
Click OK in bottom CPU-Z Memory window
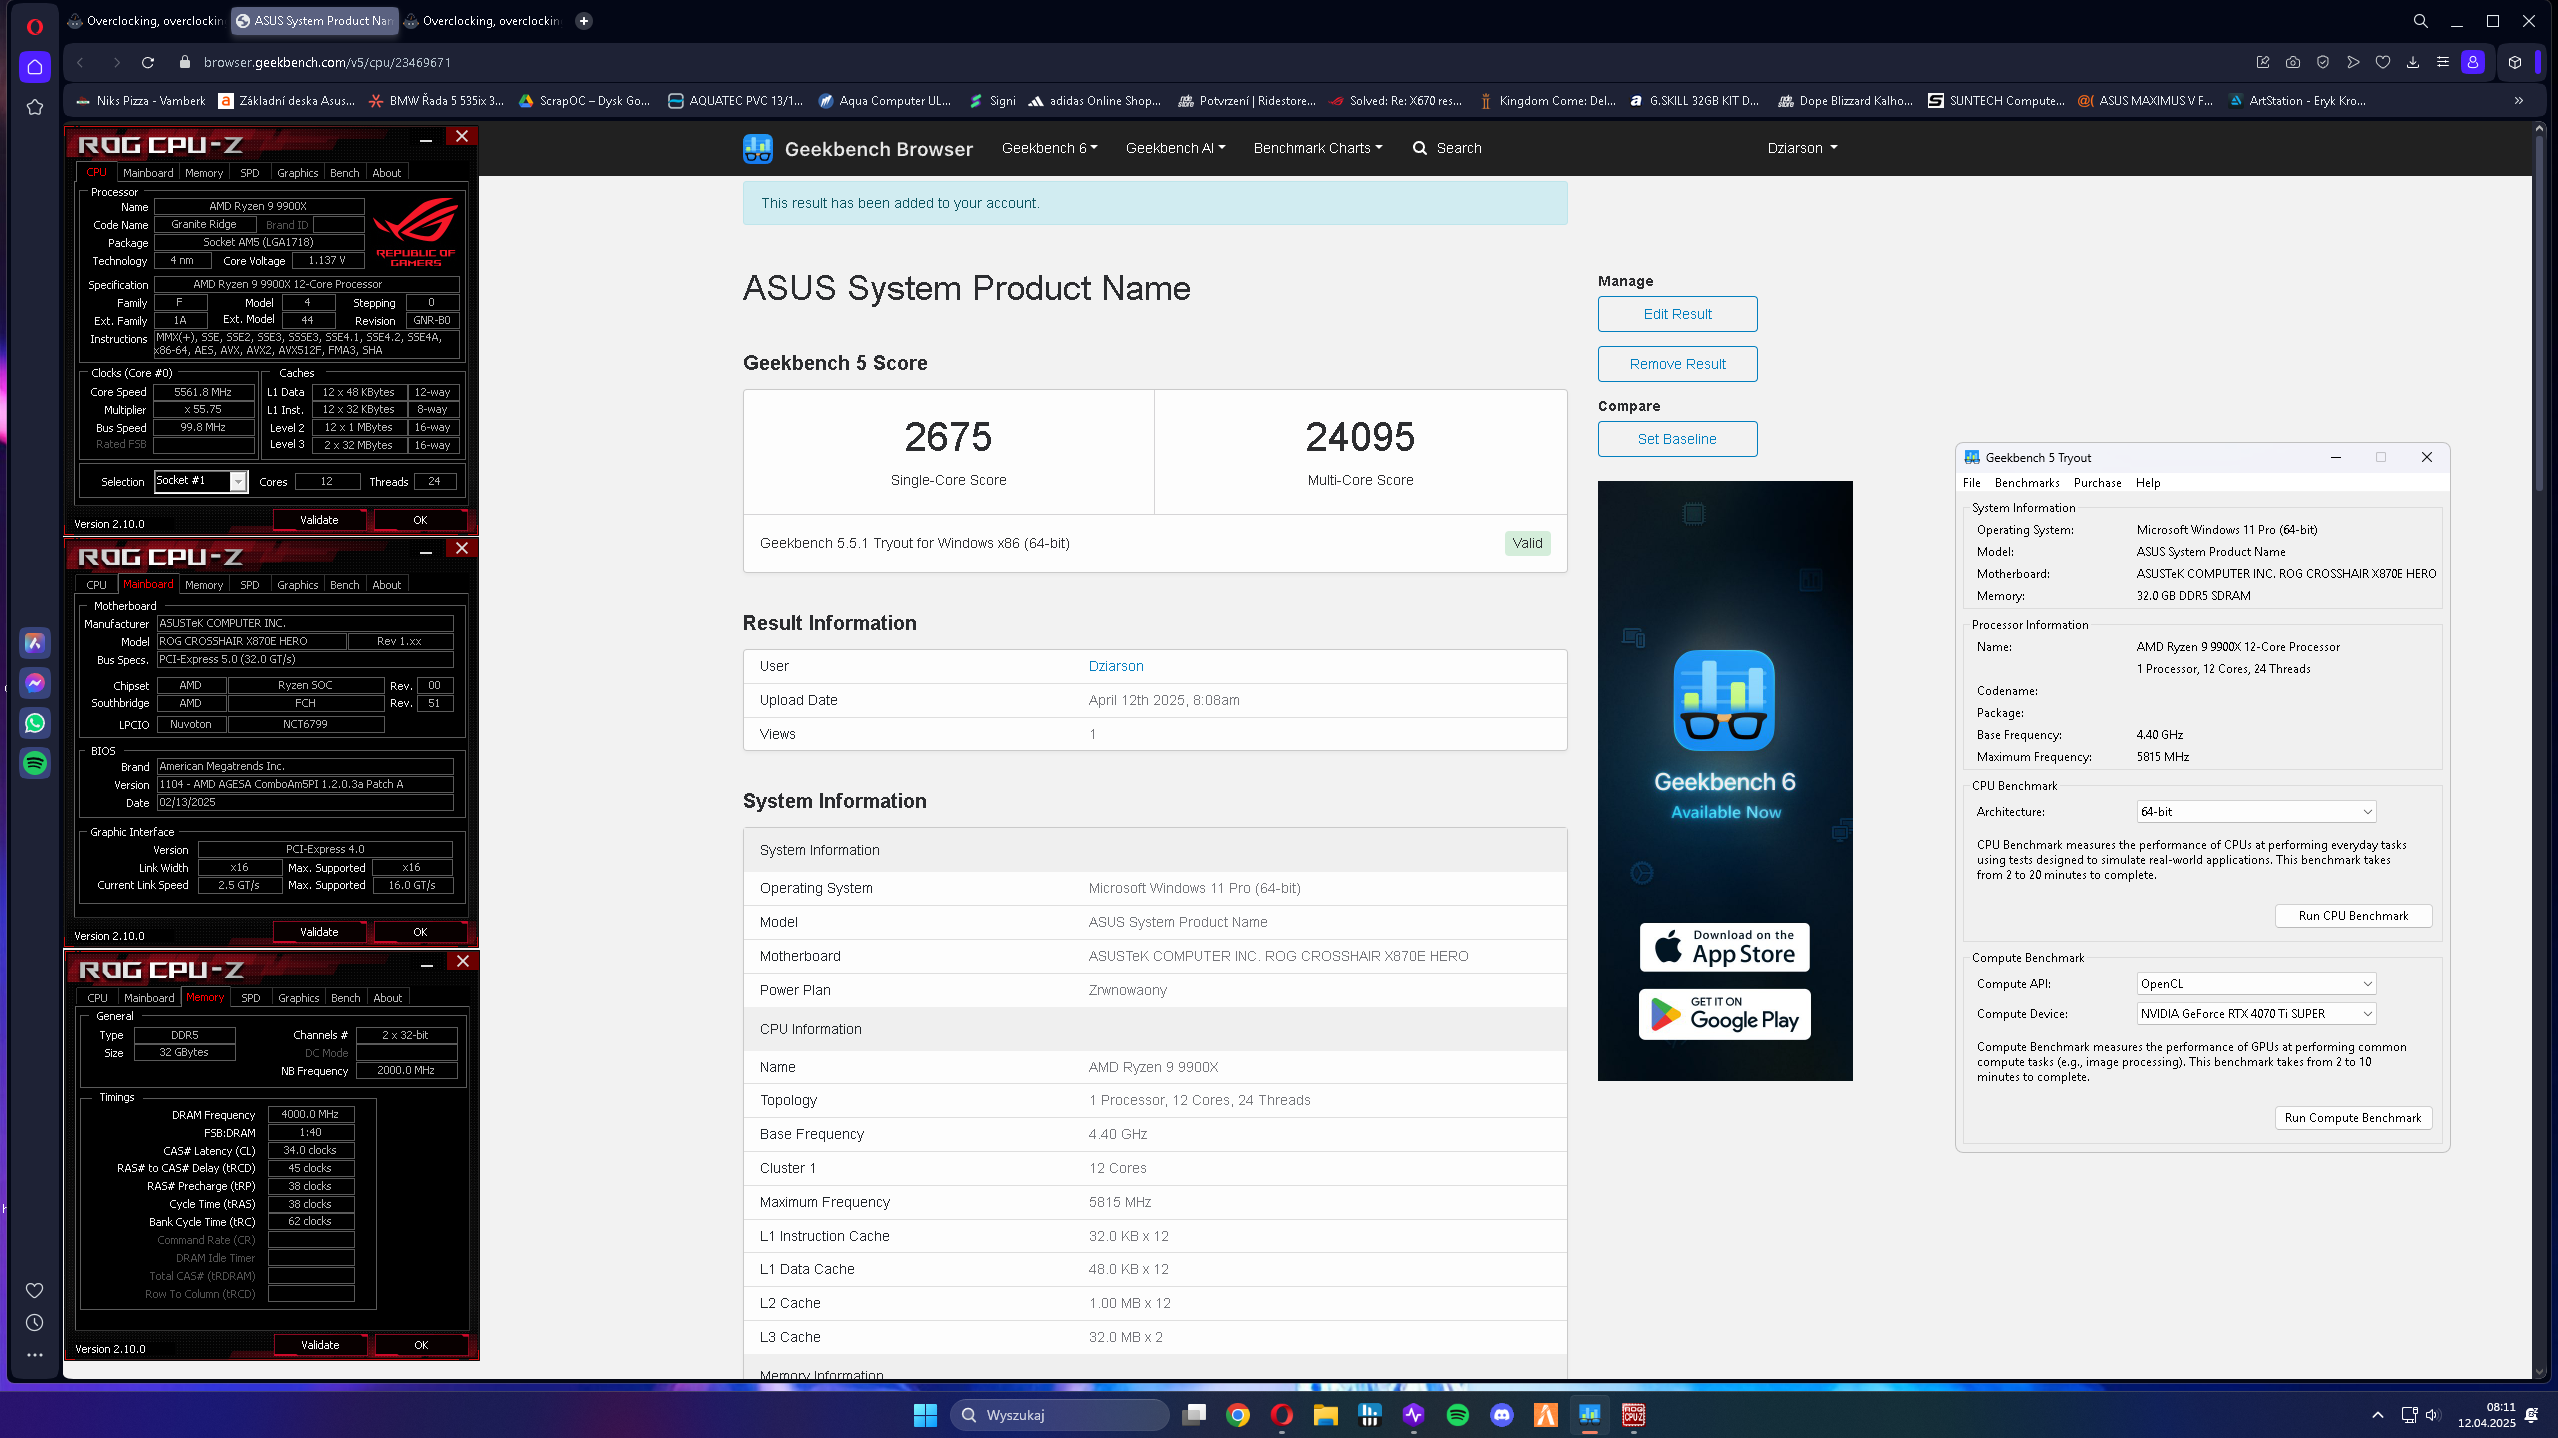pos(421,1345)
